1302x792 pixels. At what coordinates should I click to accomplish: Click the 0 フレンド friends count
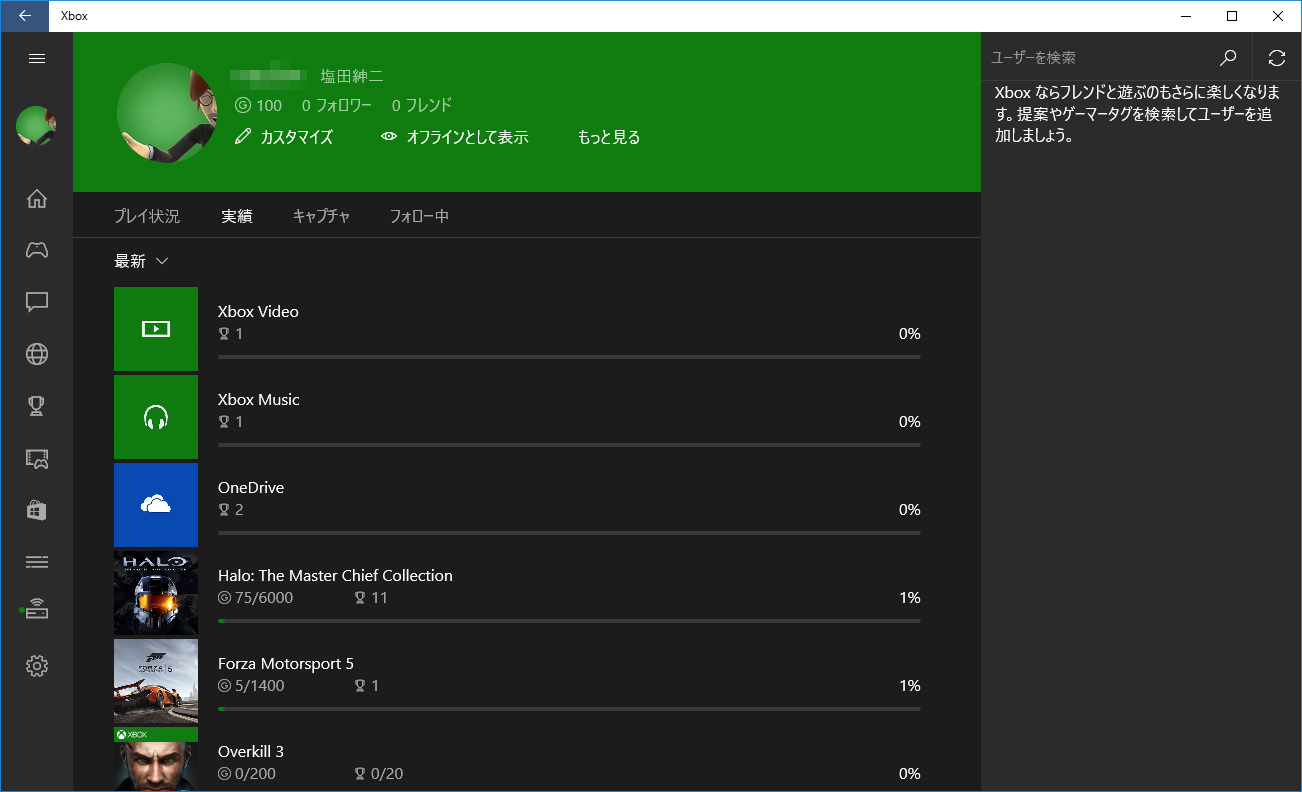point(422,105)
